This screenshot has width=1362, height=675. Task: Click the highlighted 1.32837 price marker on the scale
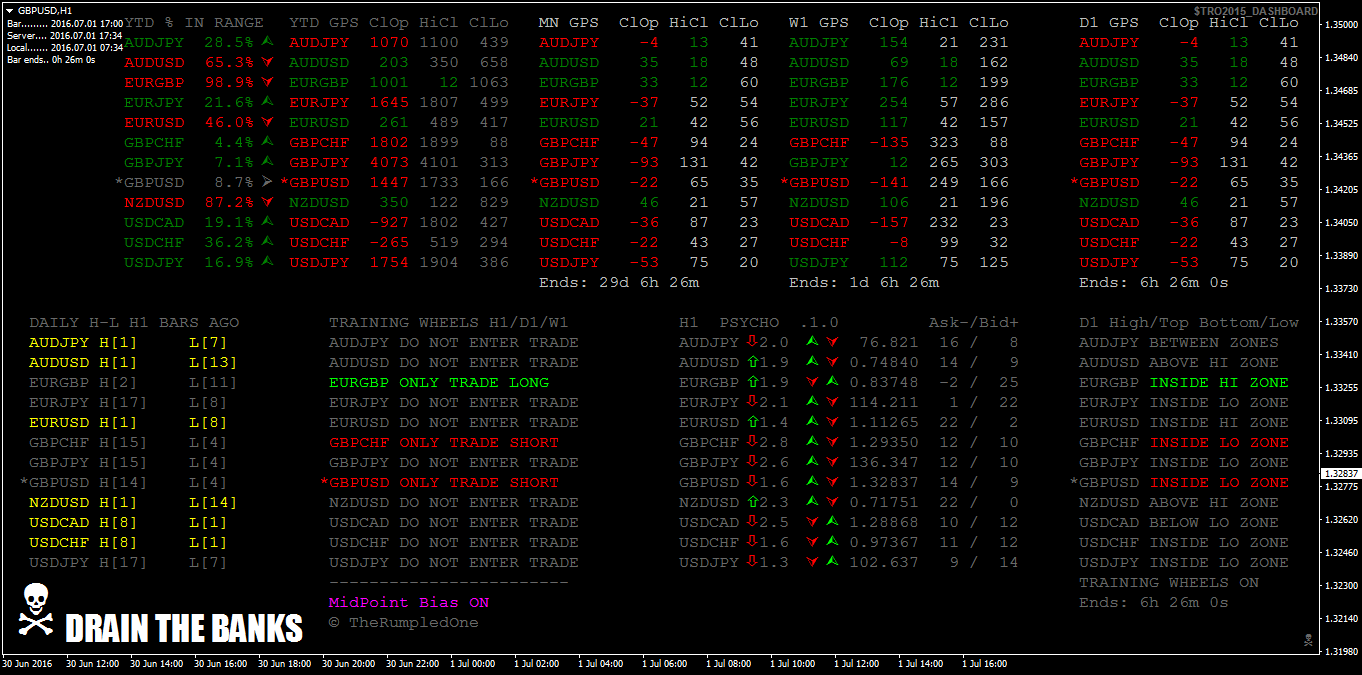[1340, 474]
